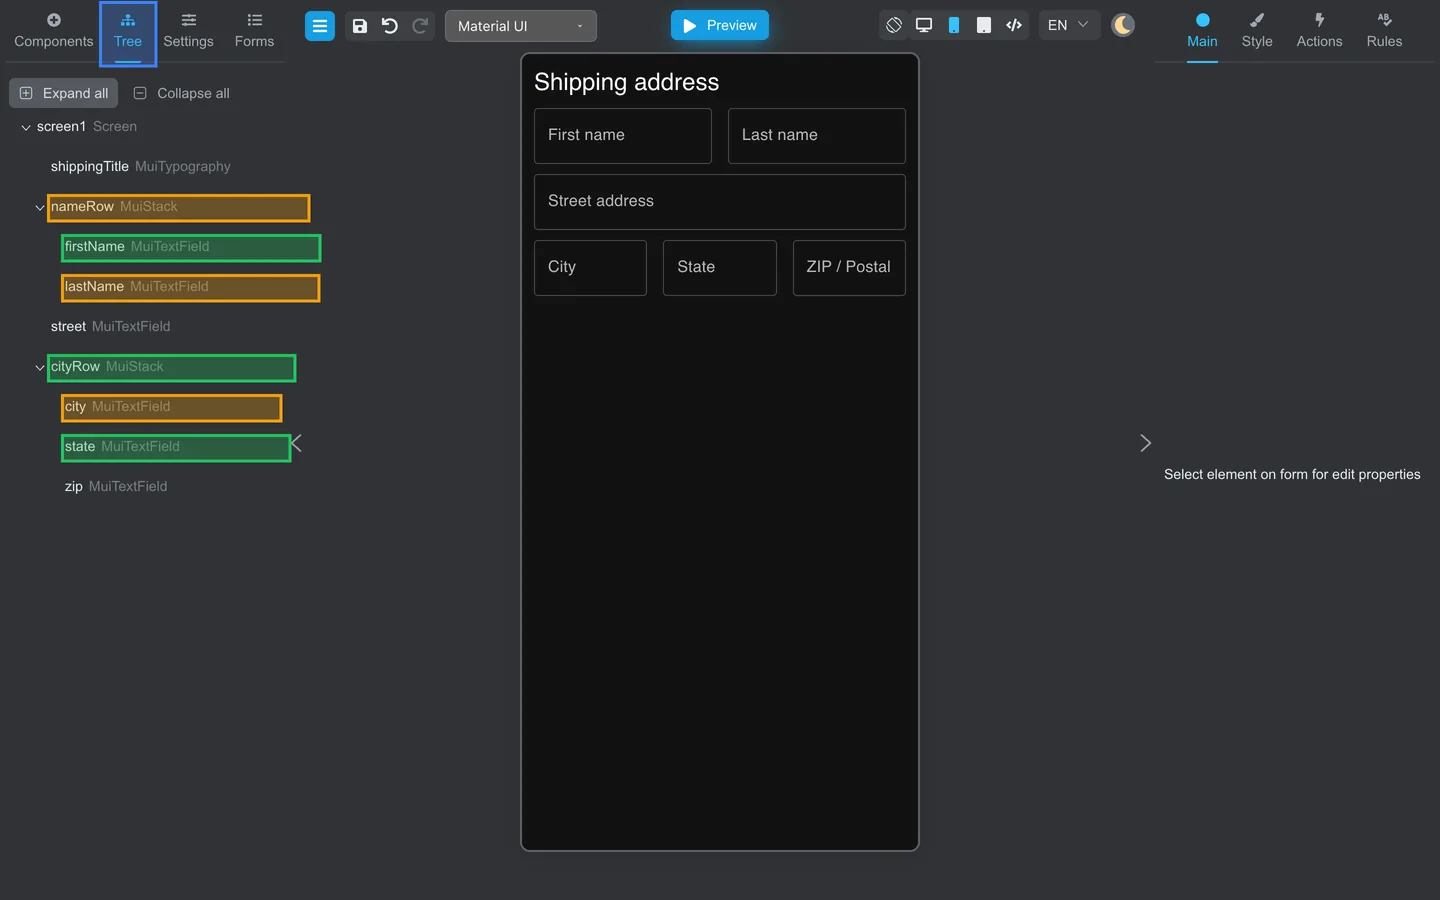This screenshot has width=1440, height=900.
Task: Start Preview mode
Action: [720, 25]
